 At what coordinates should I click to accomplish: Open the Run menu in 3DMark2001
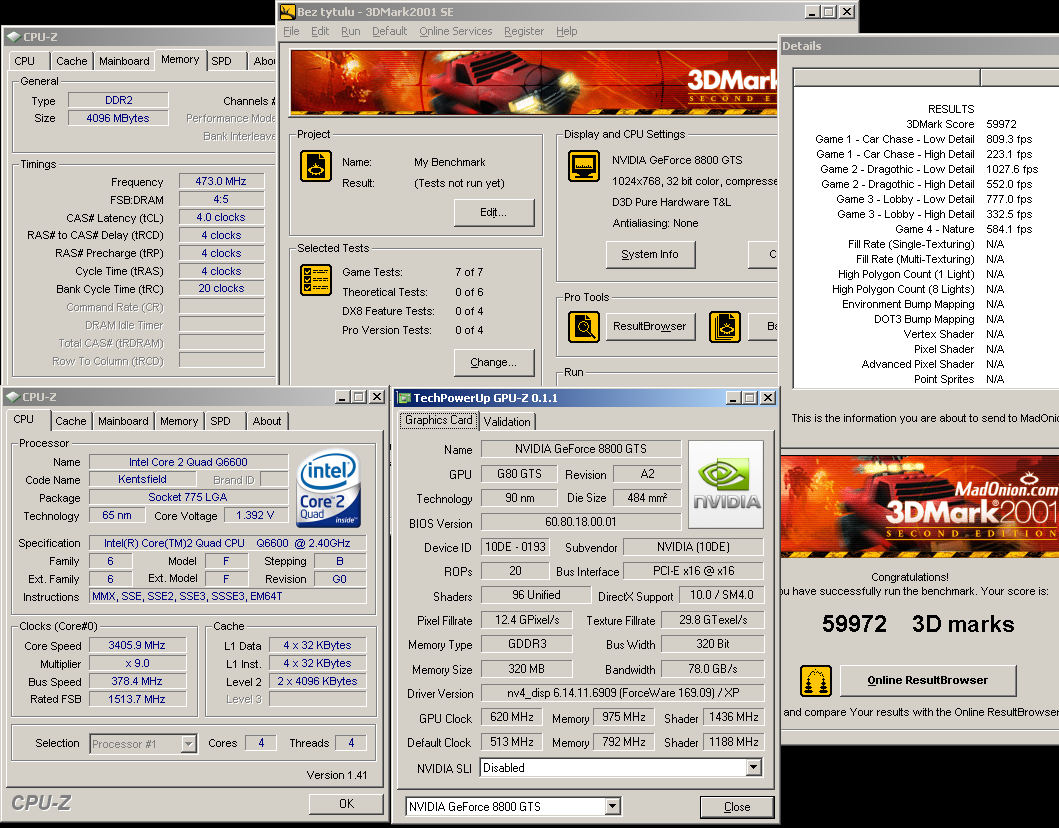click(351, 31)
